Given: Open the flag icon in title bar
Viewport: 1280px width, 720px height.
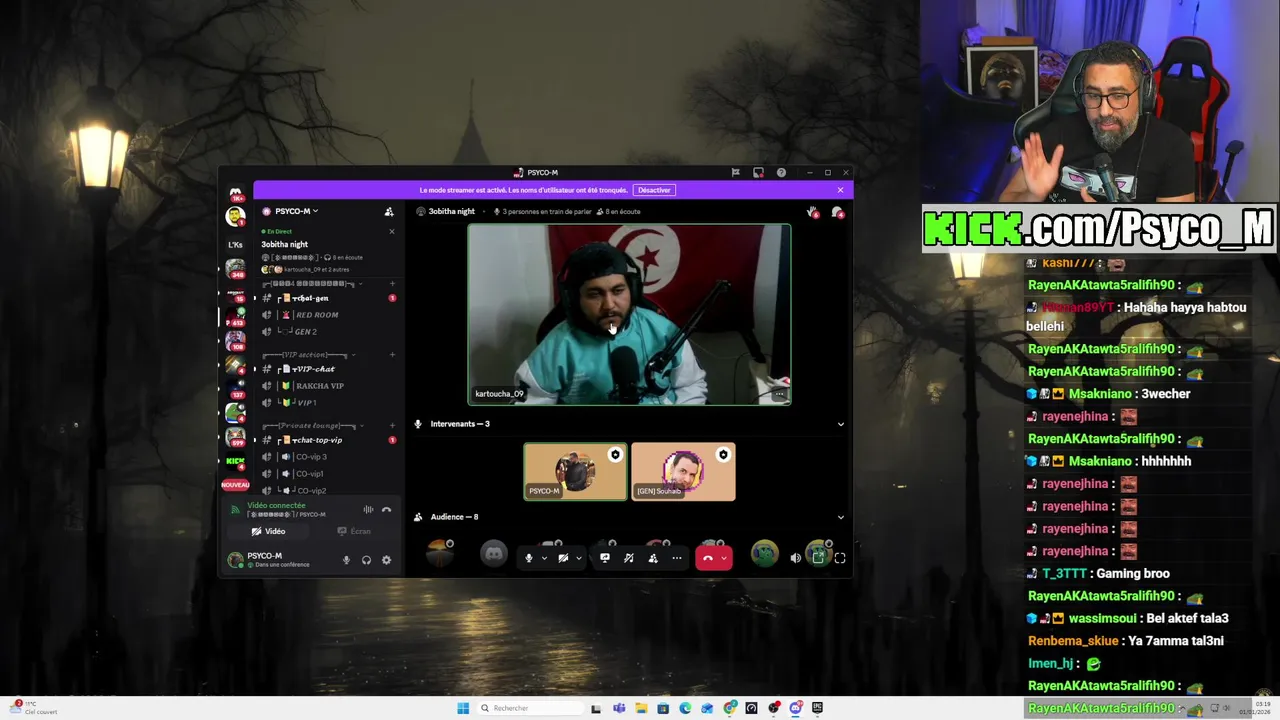Looking at the screenshot, I should [x=736, y=173].
